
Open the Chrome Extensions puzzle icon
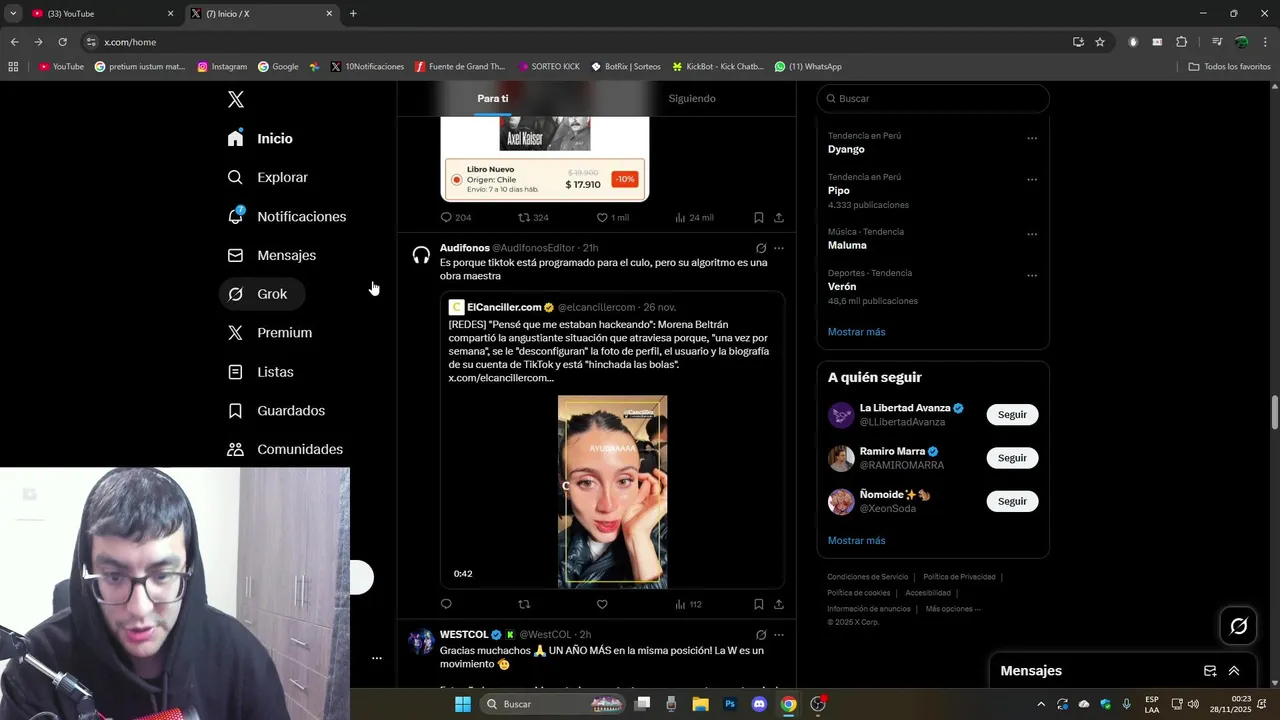[1181, 42]
